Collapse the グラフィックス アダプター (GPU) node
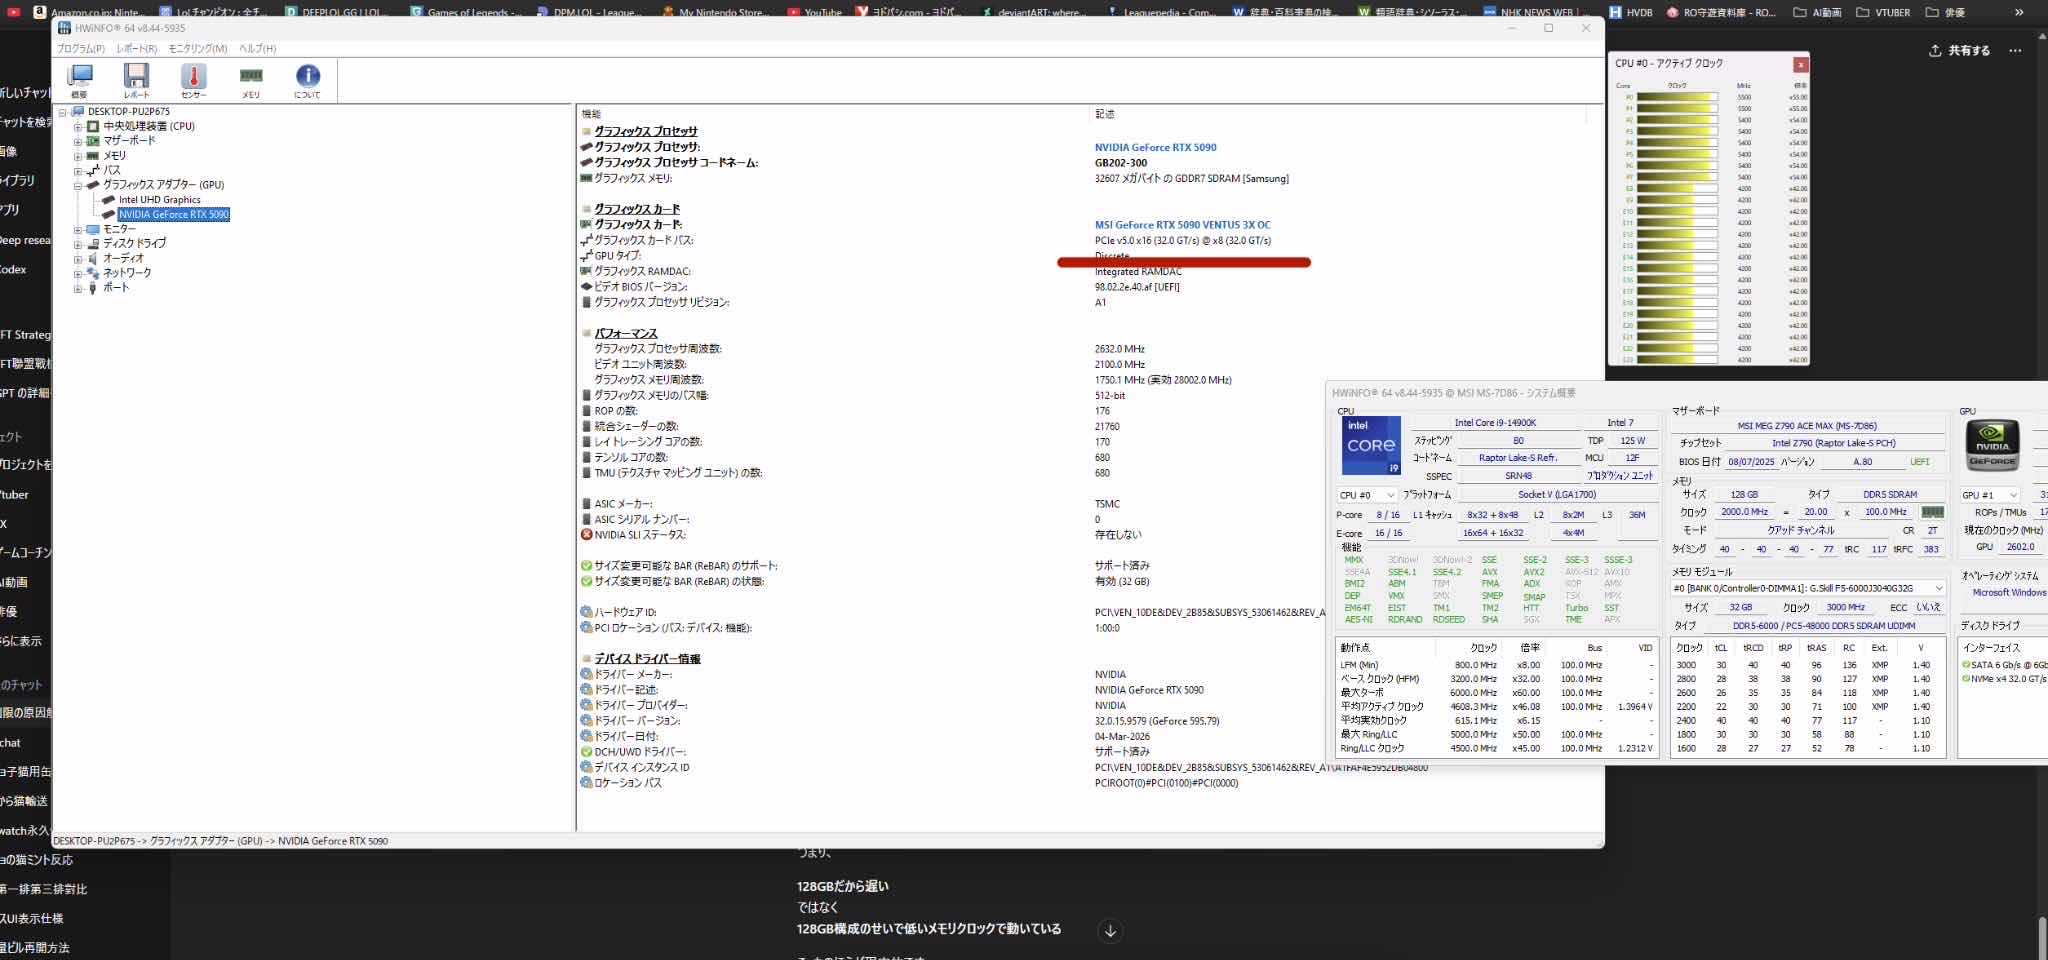Image resolution: width=2048 pixels, height=960 pixels. (x=78, y=185)
